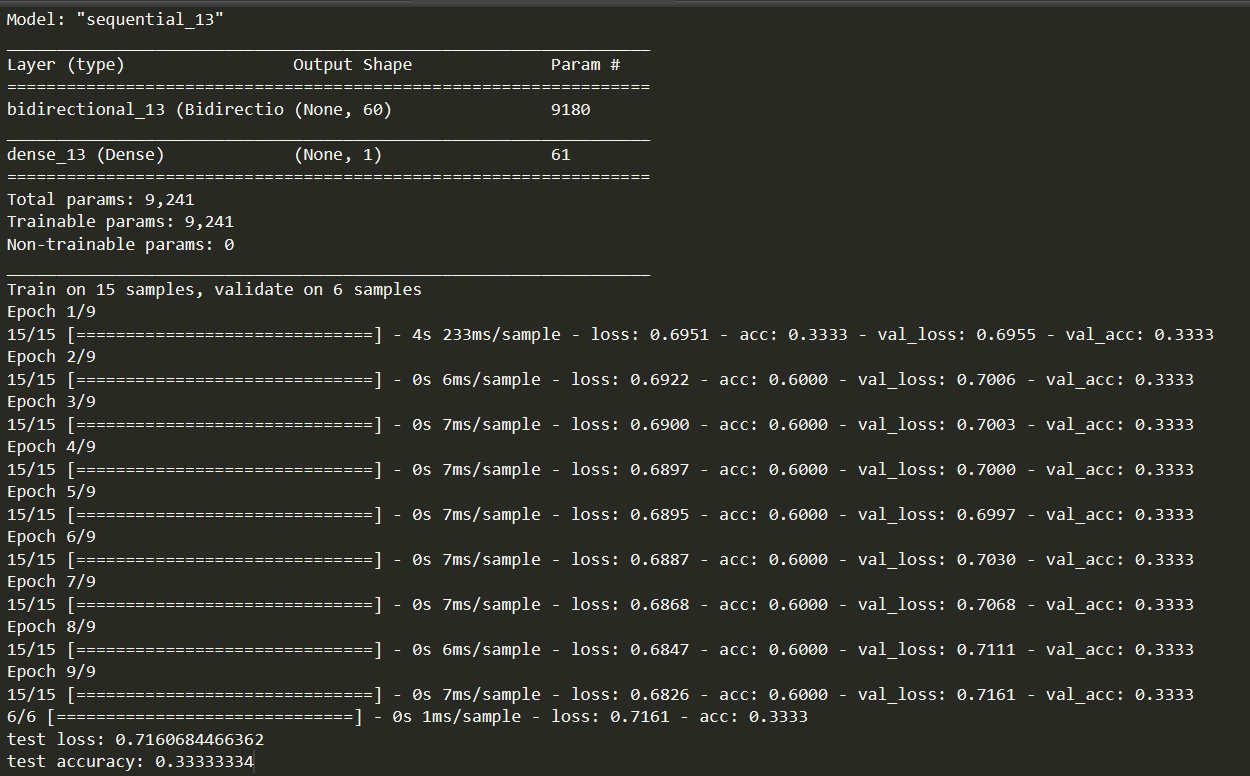This screenshot has width=1250, height=776.
Task: Click the (None, 60) output shape
Action: point(342,110)
